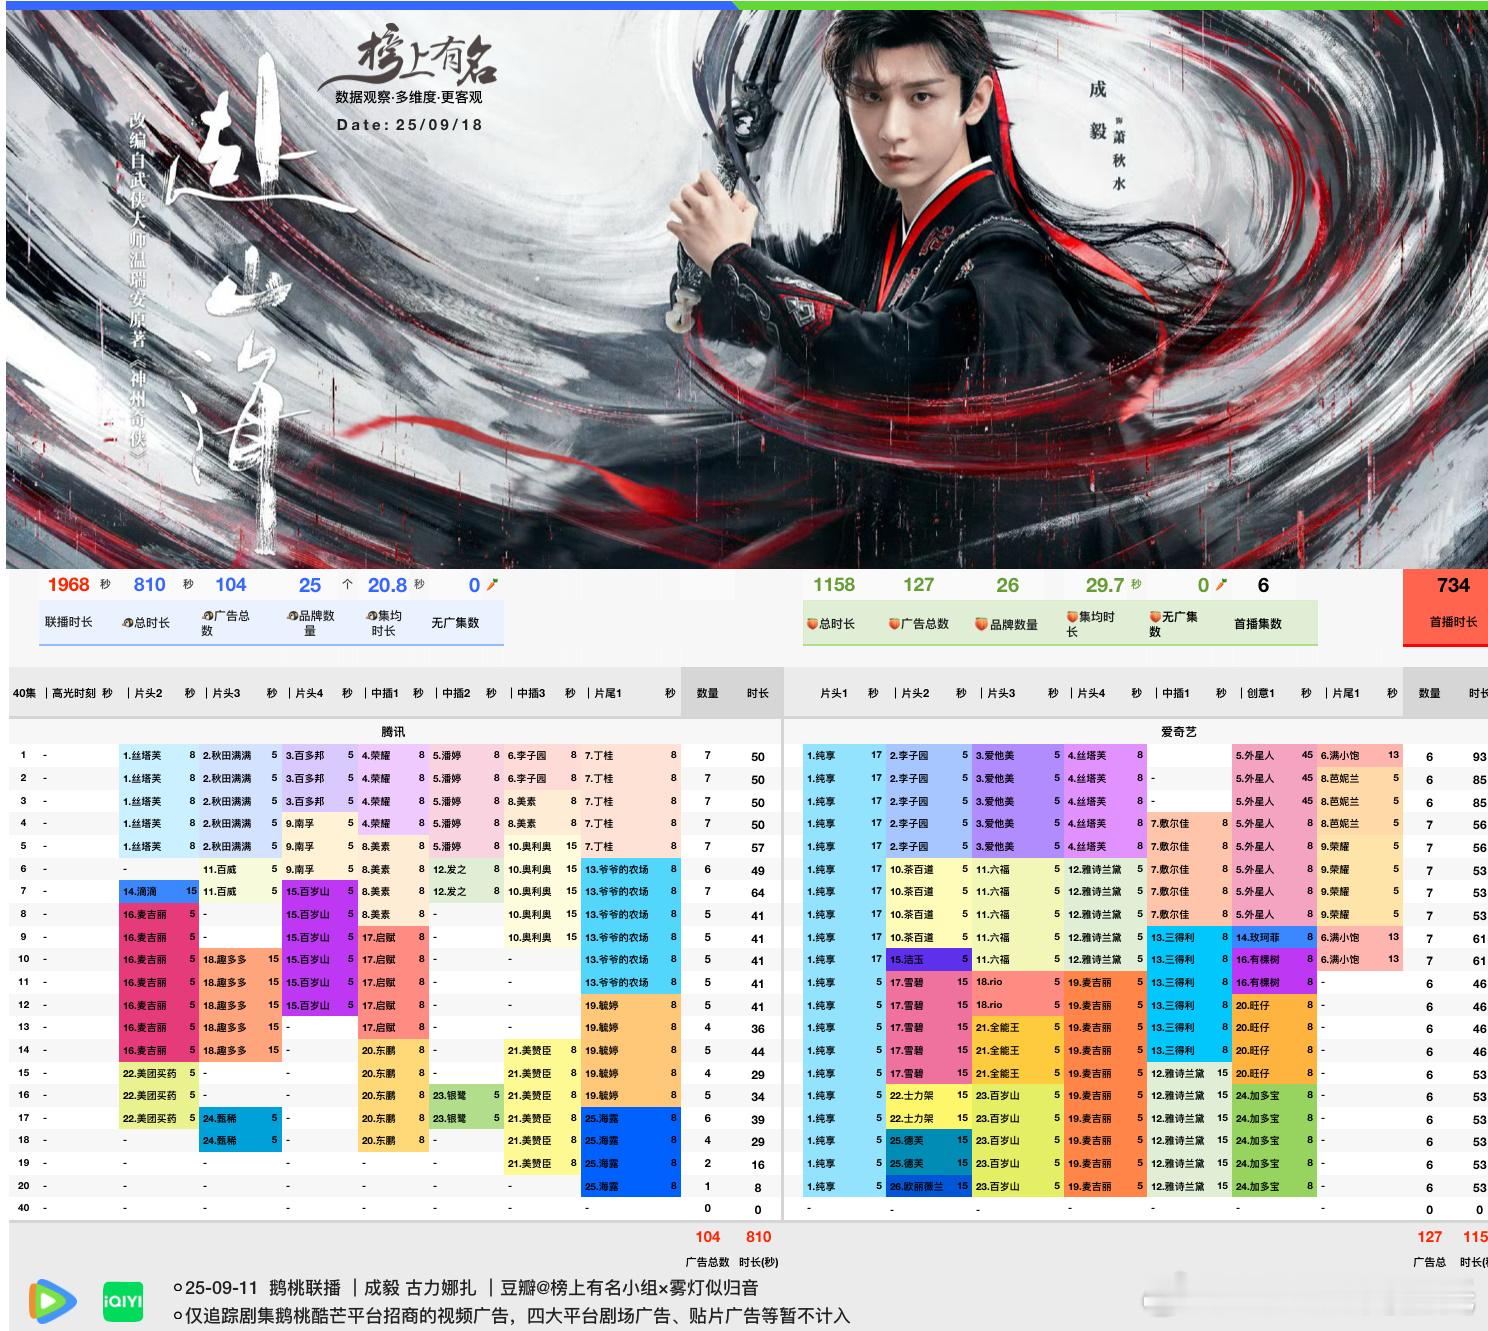Image resolution: width=1488 pixels, height=1331 pixels.
Task: Click the penguin icon beside Tencent 品牌数量
Action: click(x=292, y=616)
